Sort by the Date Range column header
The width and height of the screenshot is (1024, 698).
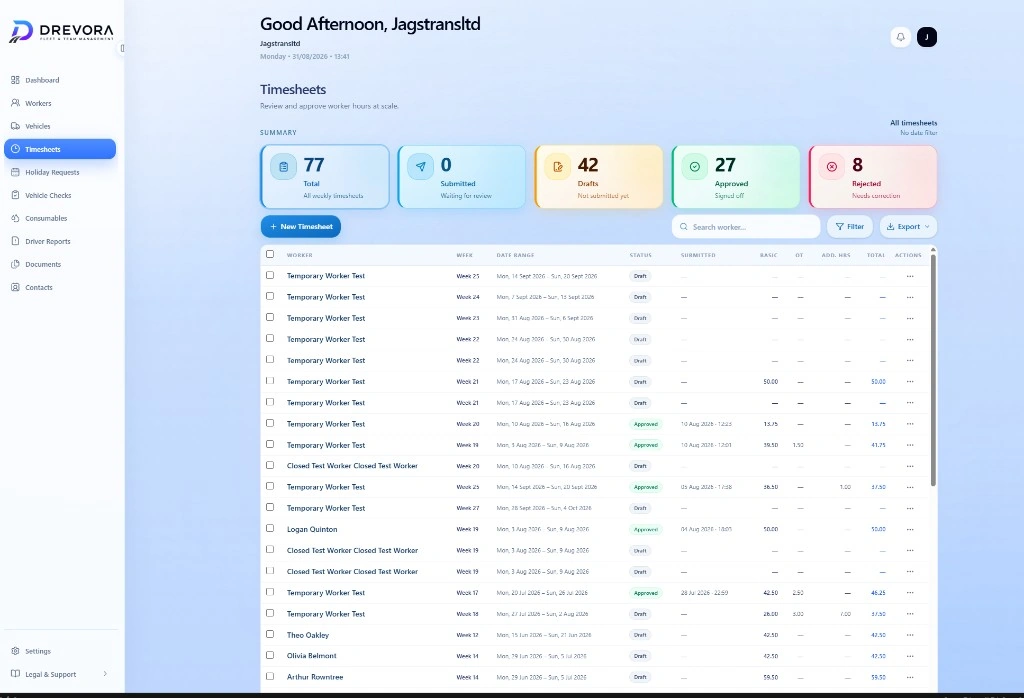coord(515,255)
